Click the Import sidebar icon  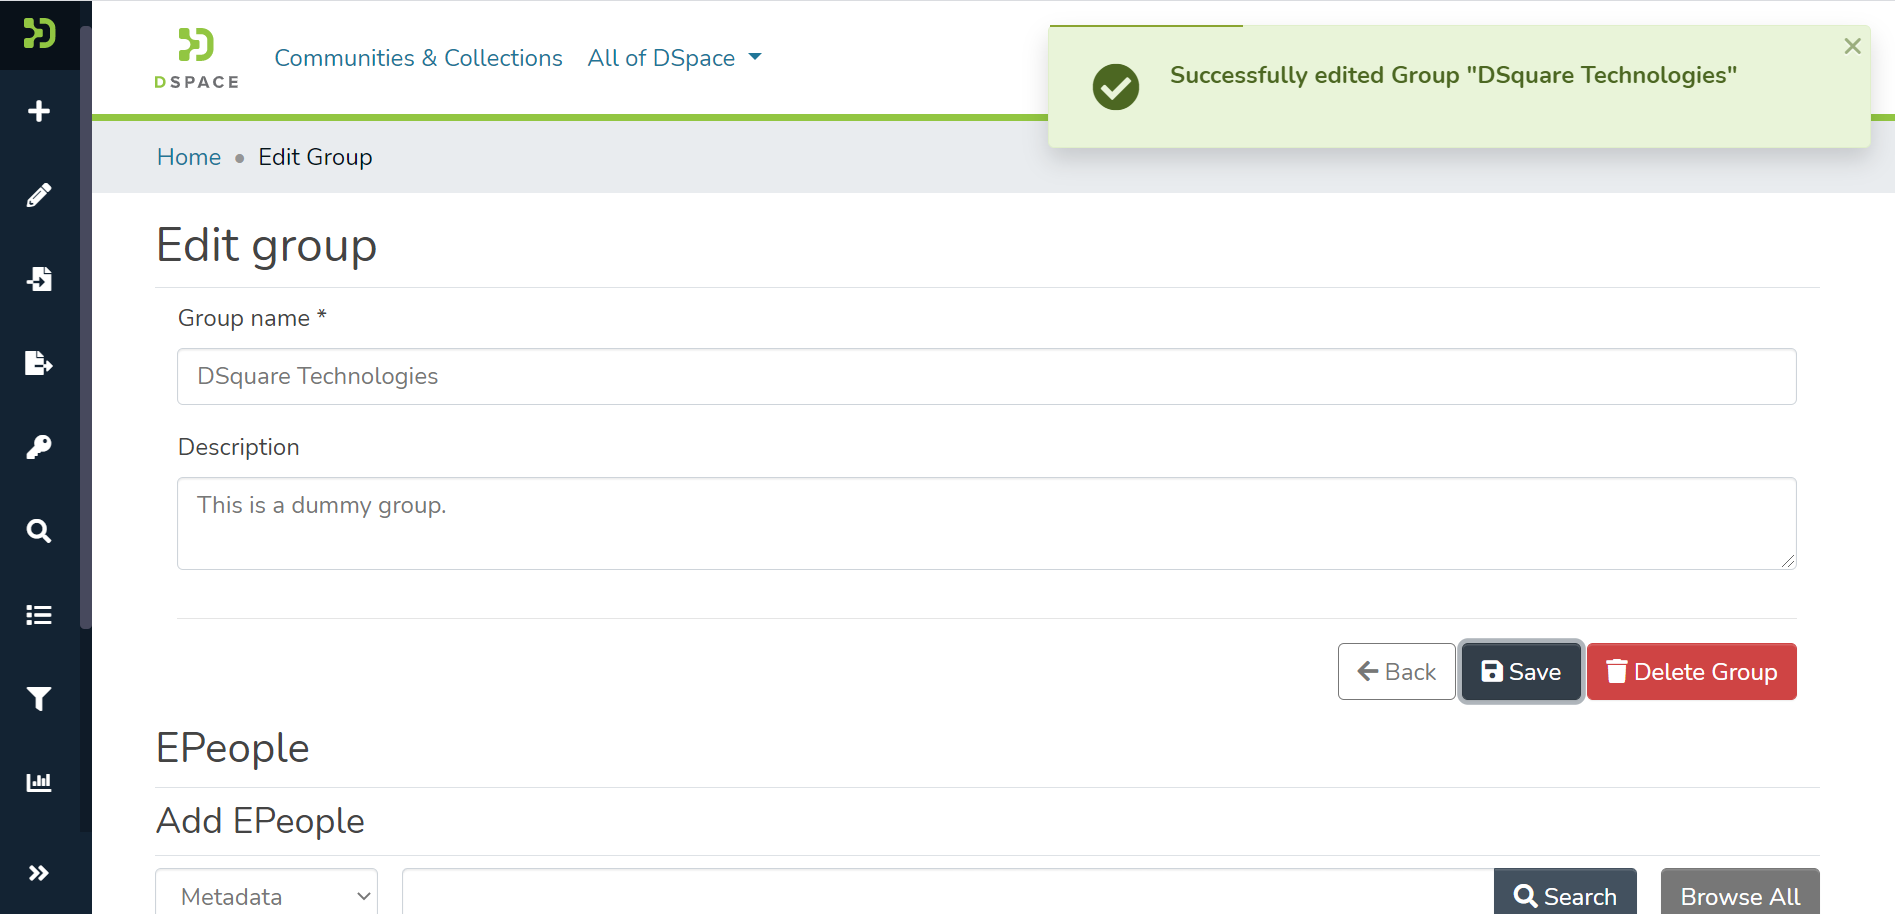(39, 279)
